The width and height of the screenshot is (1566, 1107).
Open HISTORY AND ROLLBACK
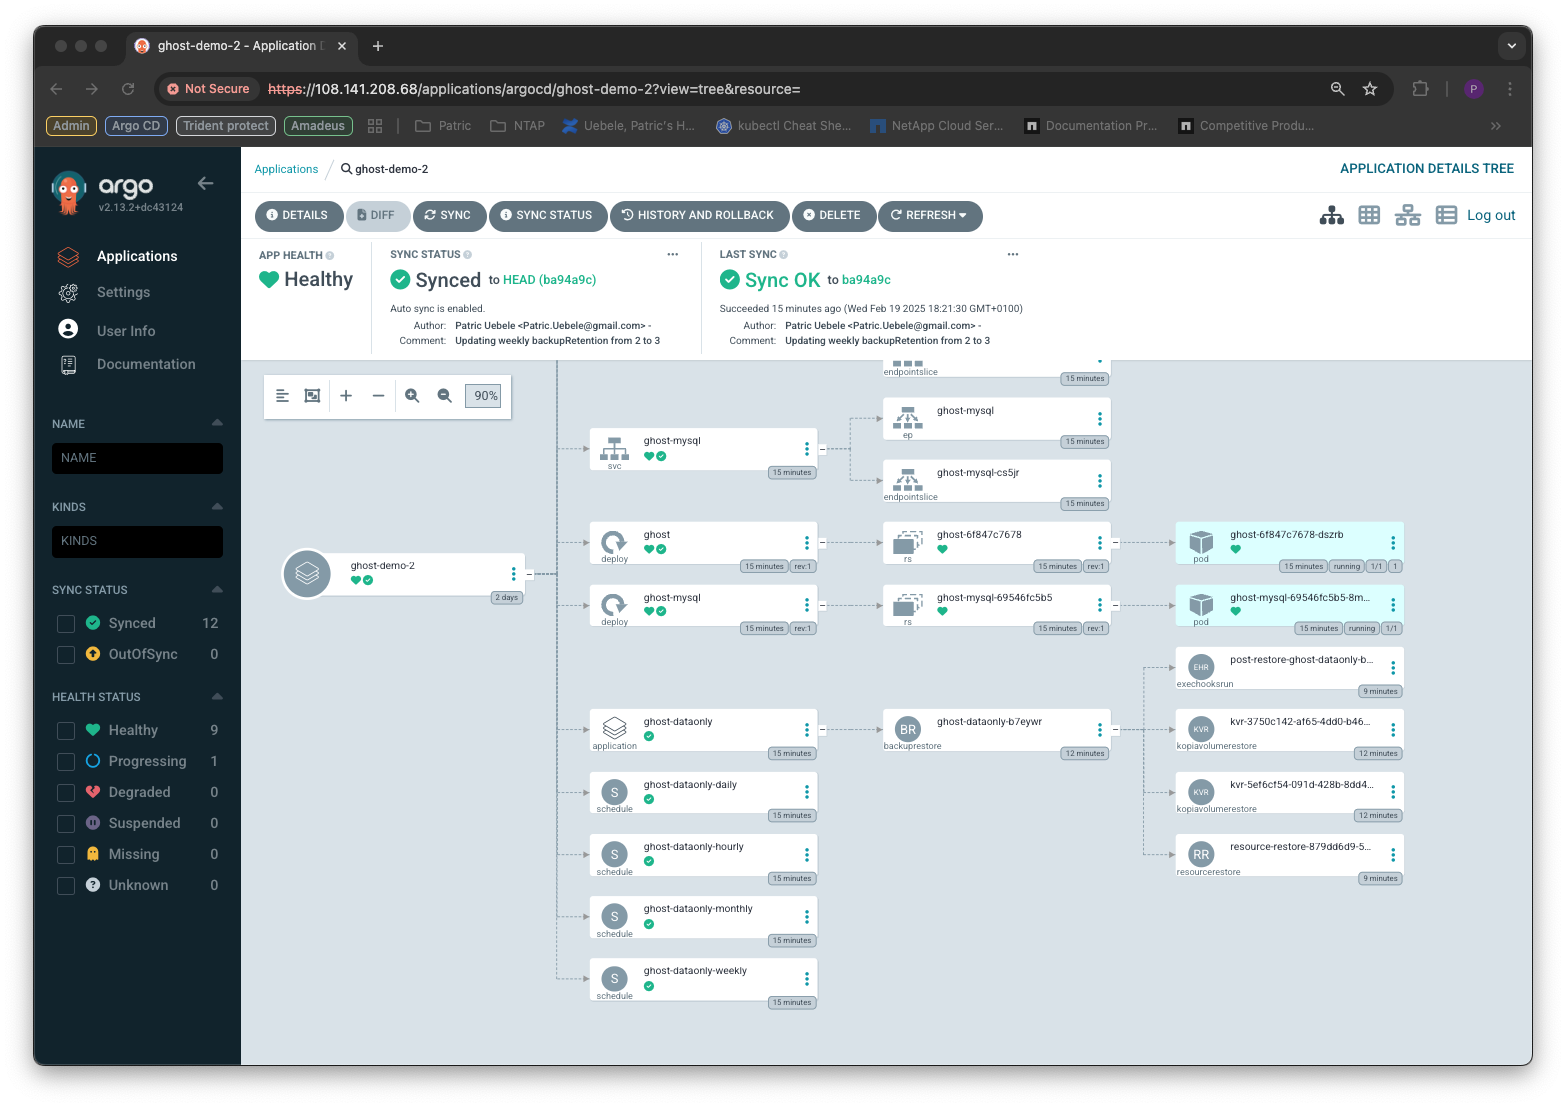[698, 215]
